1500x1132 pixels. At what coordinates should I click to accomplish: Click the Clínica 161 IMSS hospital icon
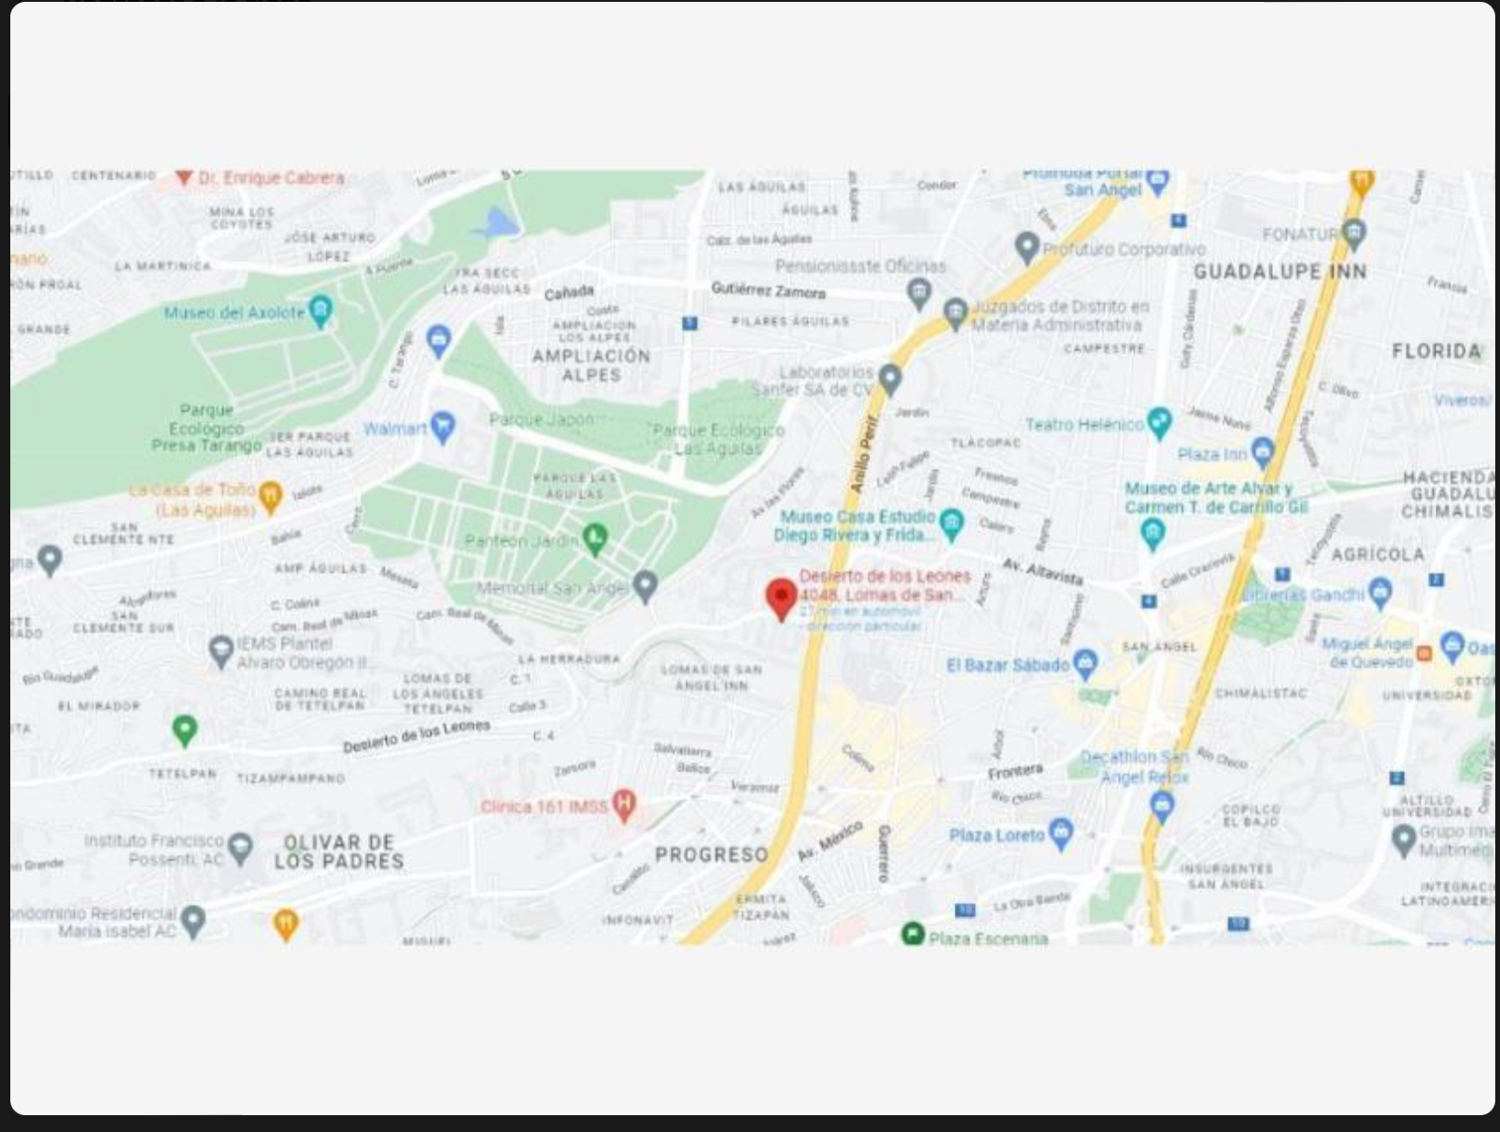coord(623,805)
